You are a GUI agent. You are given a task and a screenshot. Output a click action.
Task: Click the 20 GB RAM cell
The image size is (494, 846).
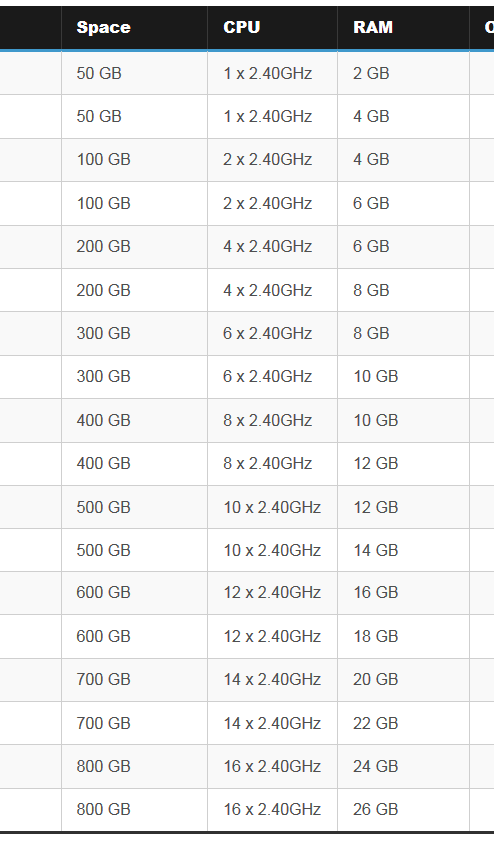pos(403,680)
